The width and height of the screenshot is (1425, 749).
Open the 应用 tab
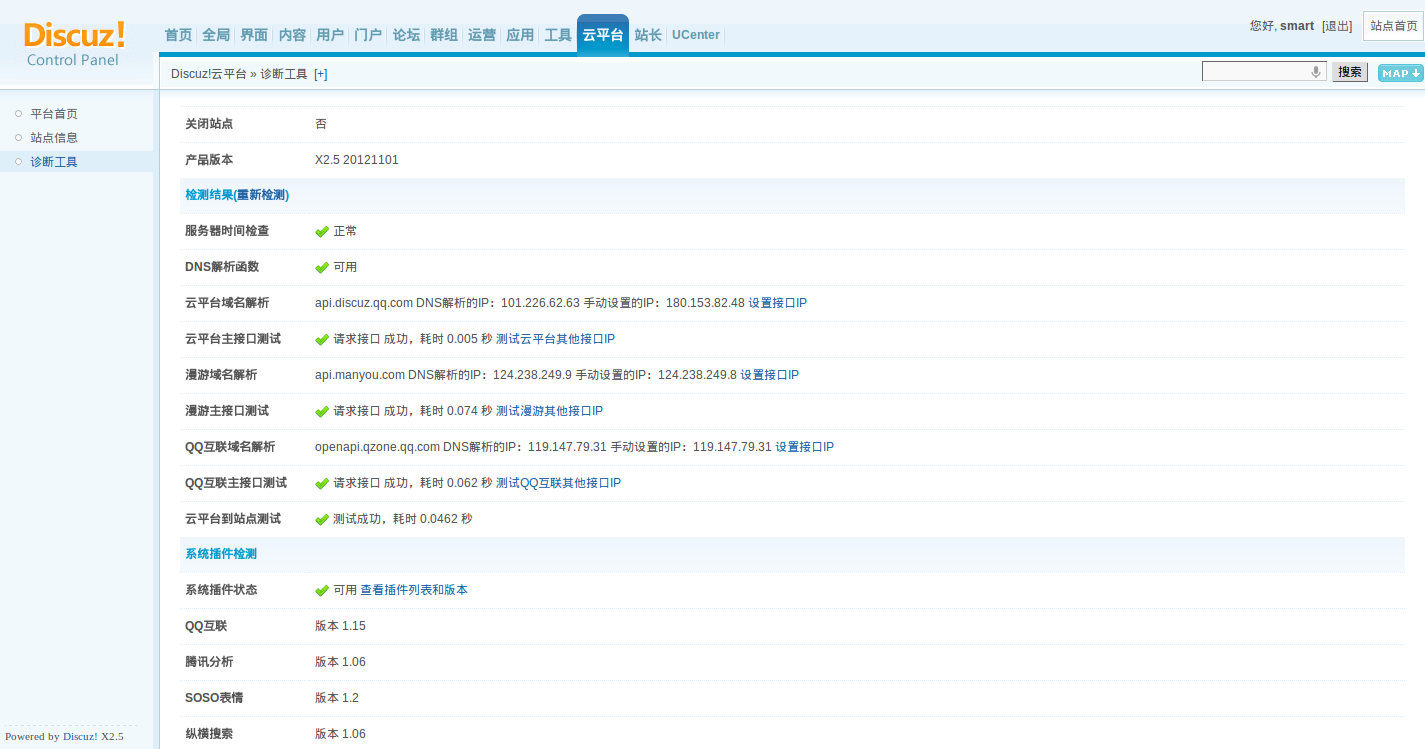click(520, 35)
